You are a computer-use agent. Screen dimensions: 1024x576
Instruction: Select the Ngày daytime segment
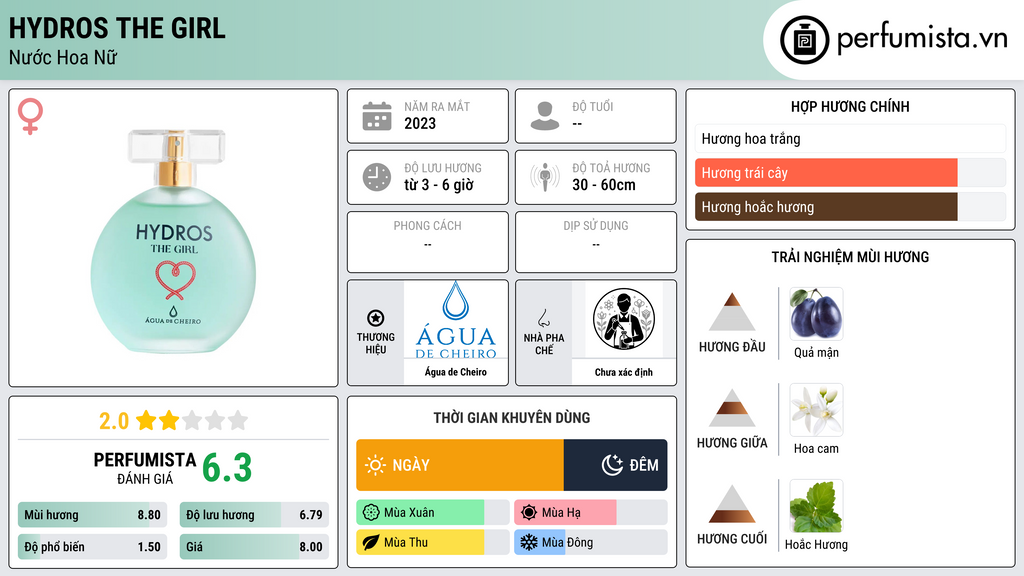(460, 465)
